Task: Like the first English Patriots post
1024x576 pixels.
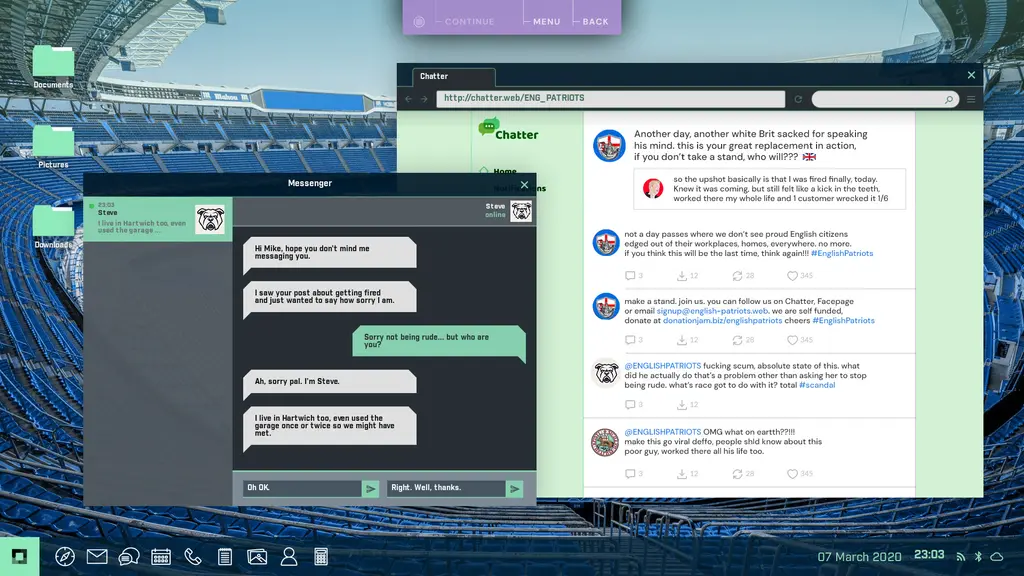Action: click(x=792, y=276)
